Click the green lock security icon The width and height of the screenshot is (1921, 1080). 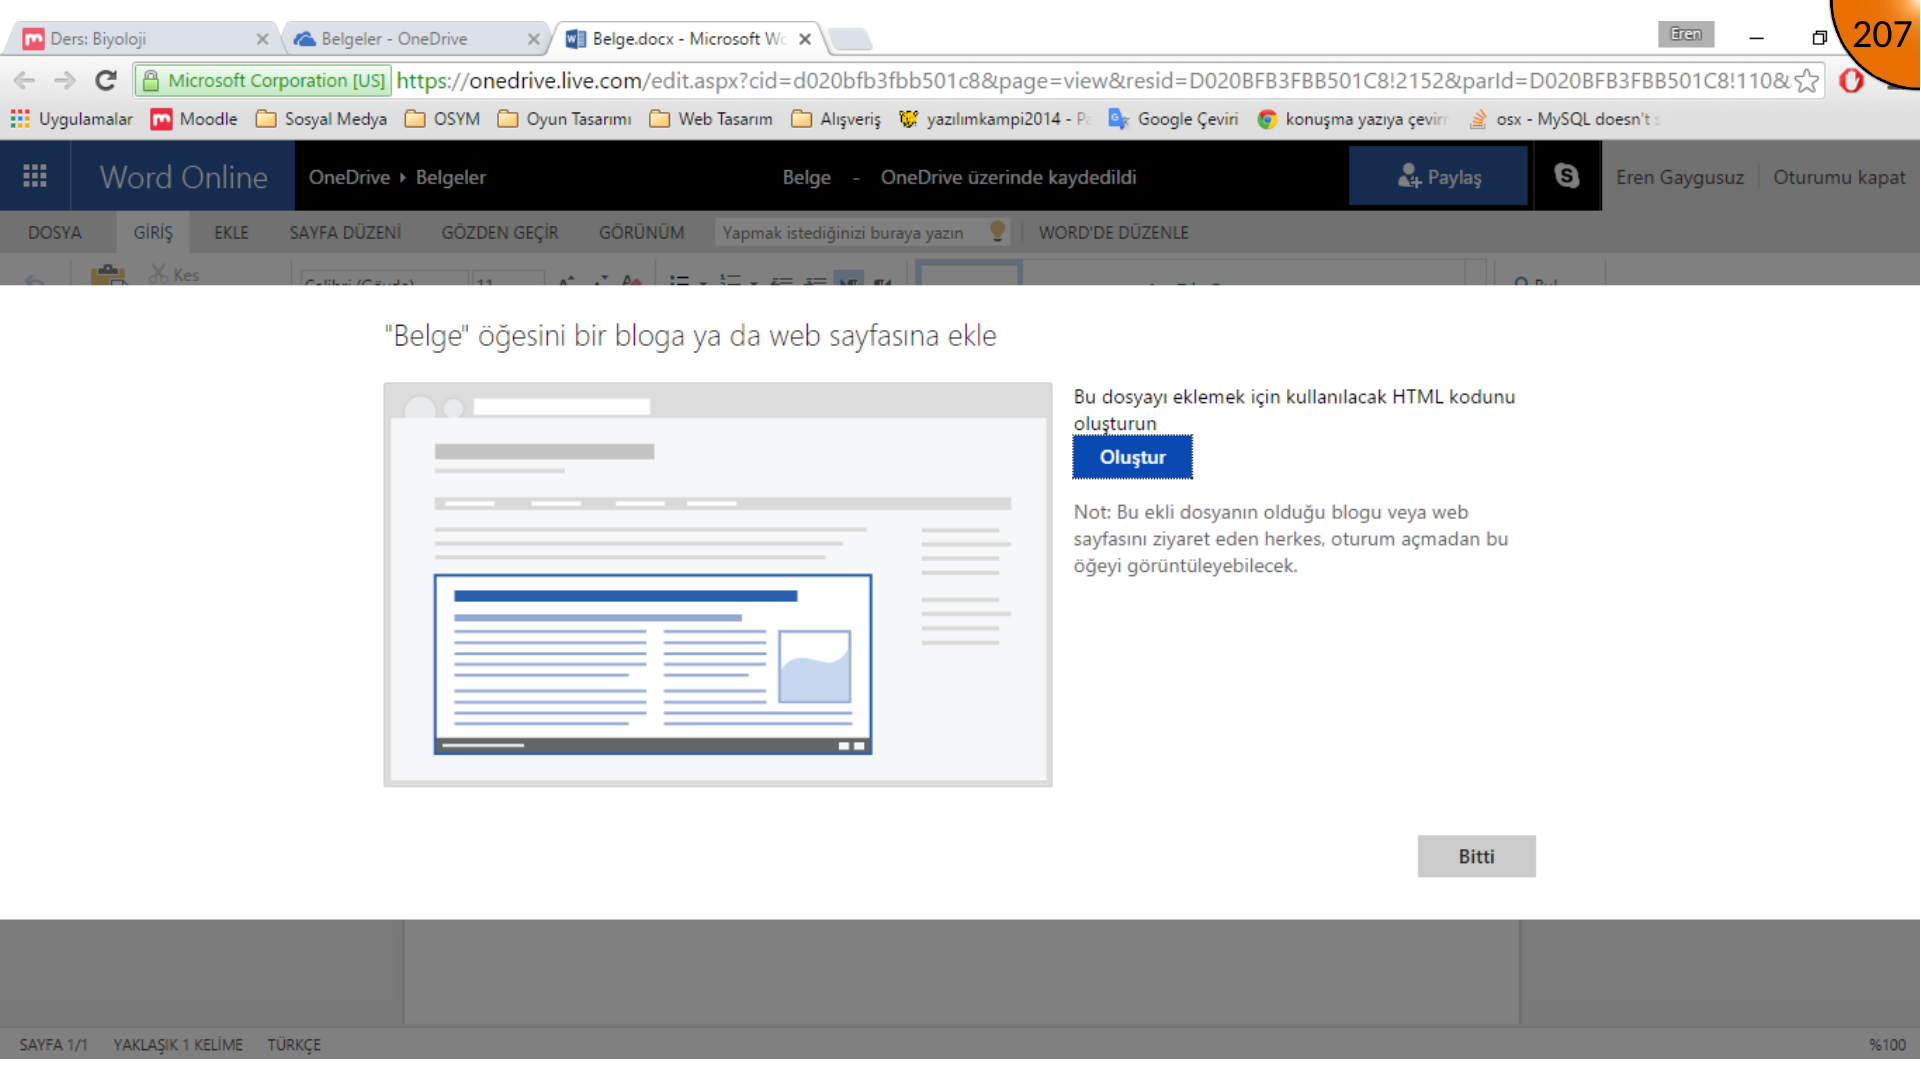tap(151, 80)
